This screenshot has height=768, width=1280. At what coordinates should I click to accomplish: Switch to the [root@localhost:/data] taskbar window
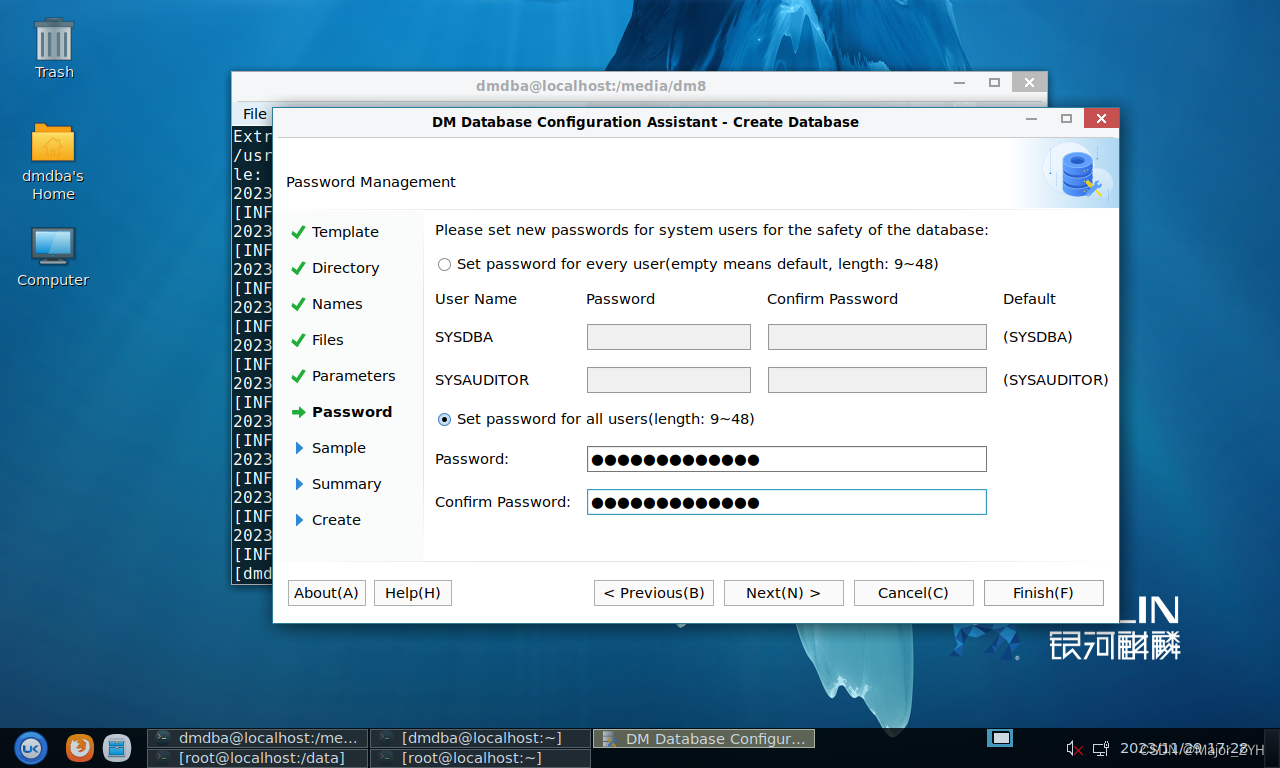(x=258, y=758)
